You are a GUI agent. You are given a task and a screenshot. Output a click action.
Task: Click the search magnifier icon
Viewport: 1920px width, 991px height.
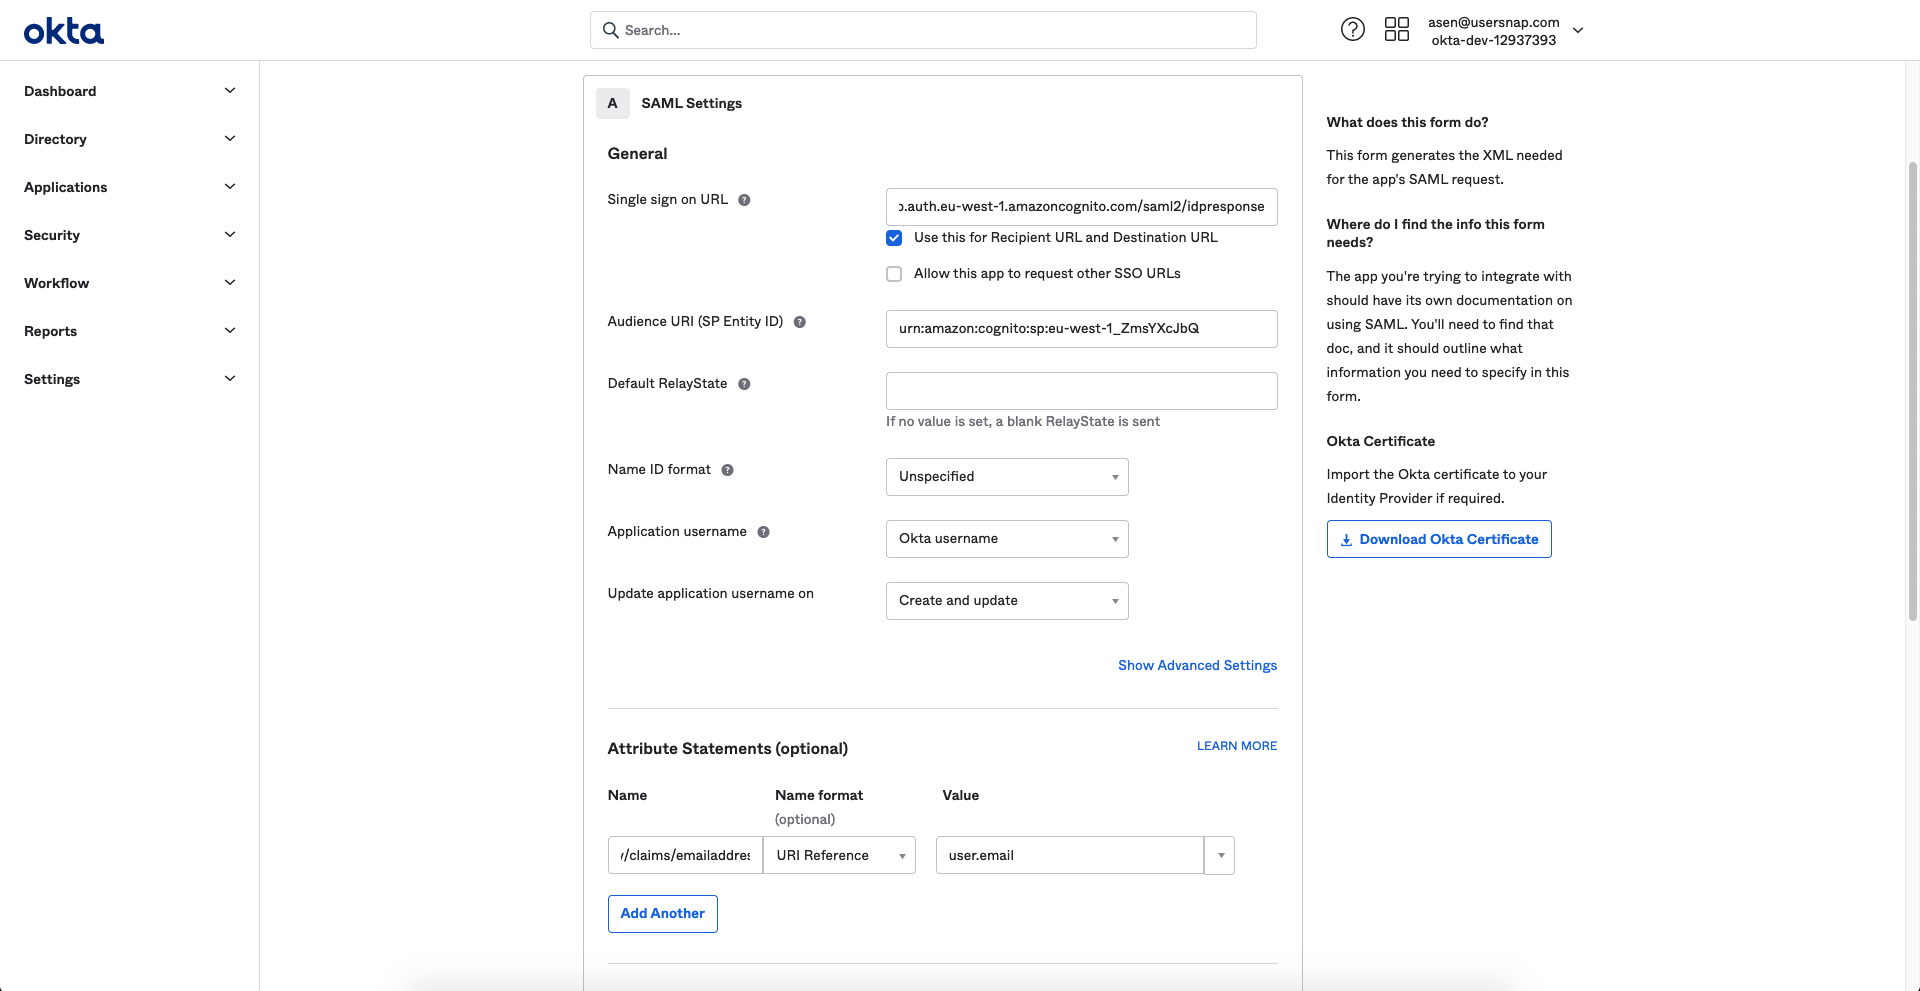click(610, 30)
